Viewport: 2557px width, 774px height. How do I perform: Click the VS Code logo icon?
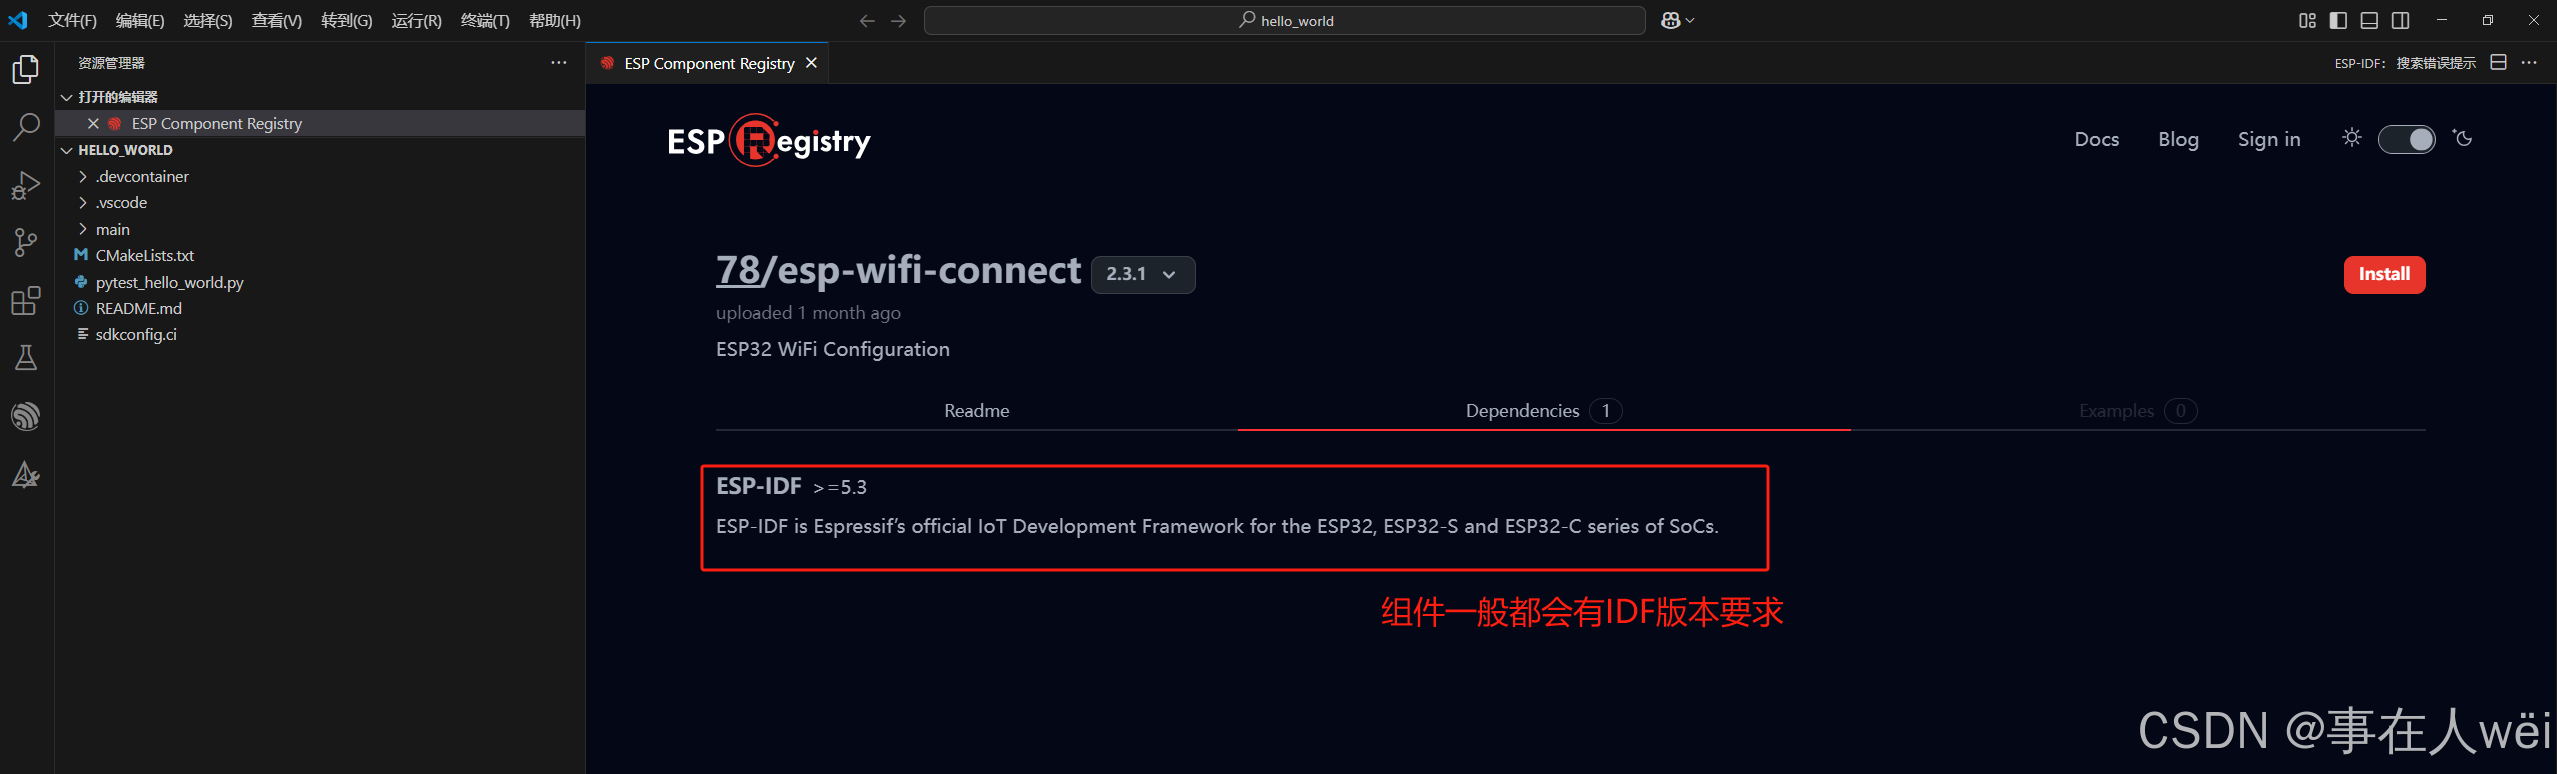pos(18,20)
